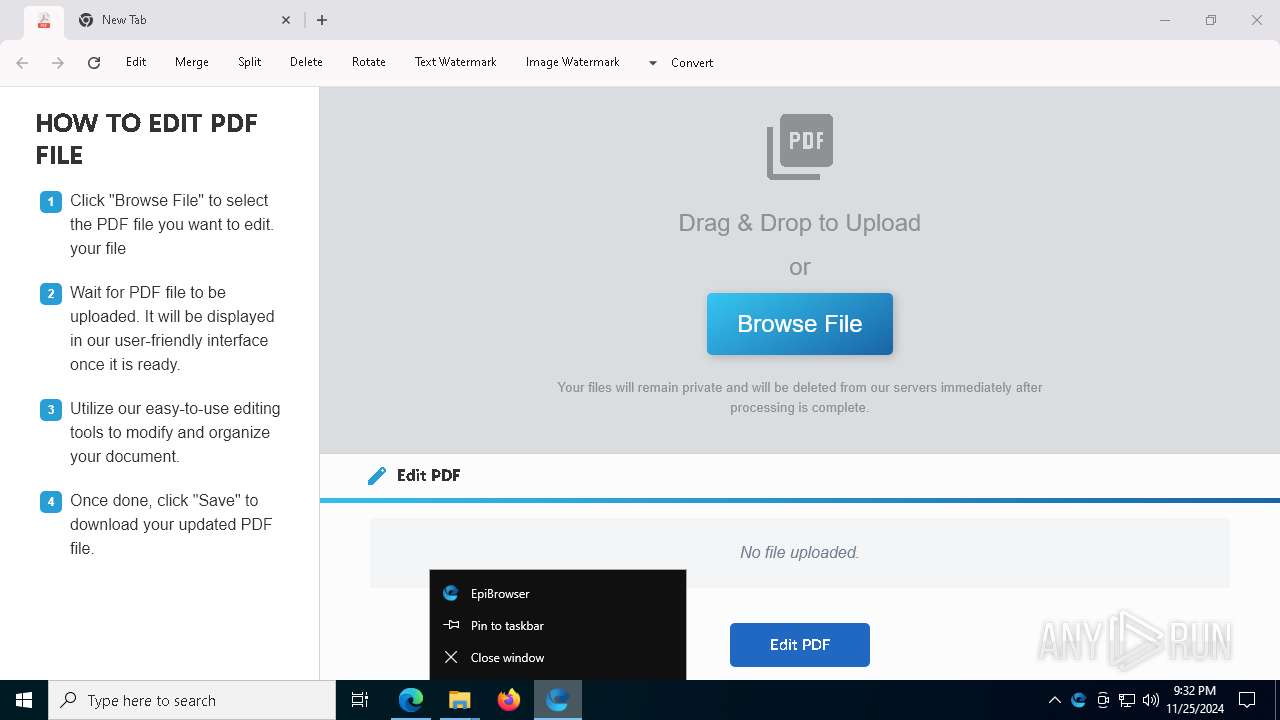Click the step 1 number badge
1280x720 pixels.
point(51,202)
